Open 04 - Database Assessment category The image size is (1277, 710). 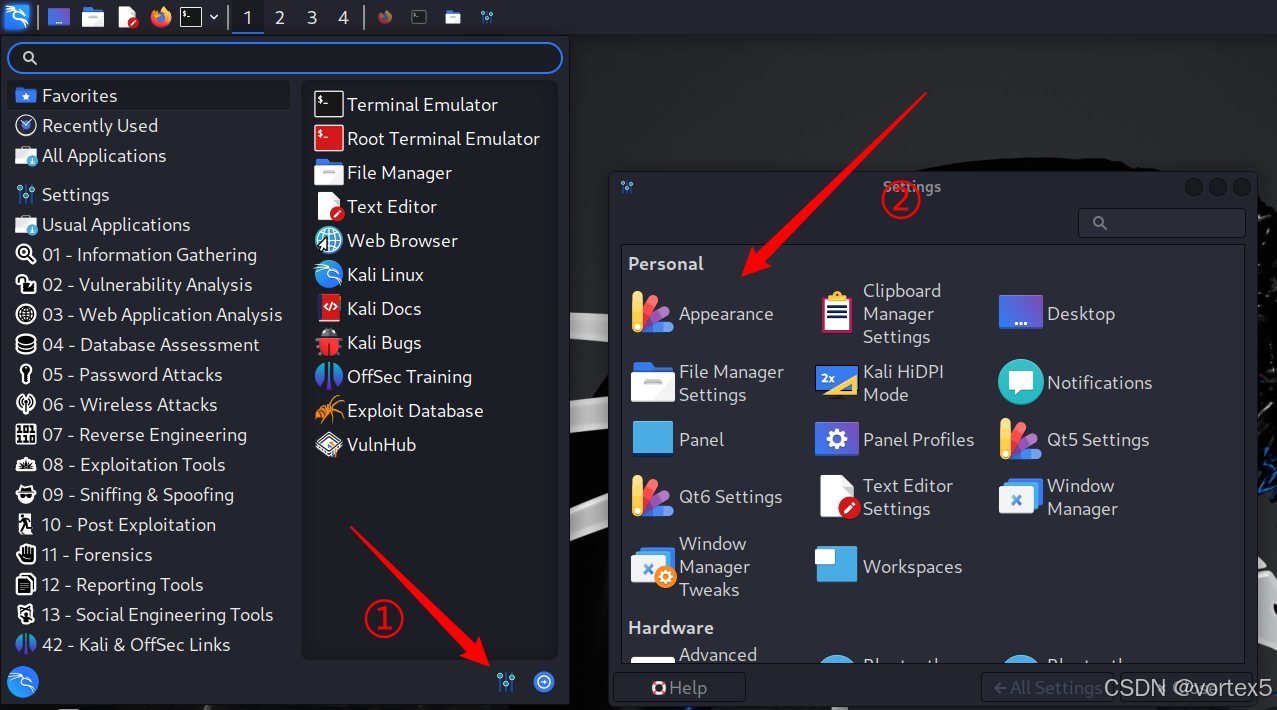(x=148, y=344)
